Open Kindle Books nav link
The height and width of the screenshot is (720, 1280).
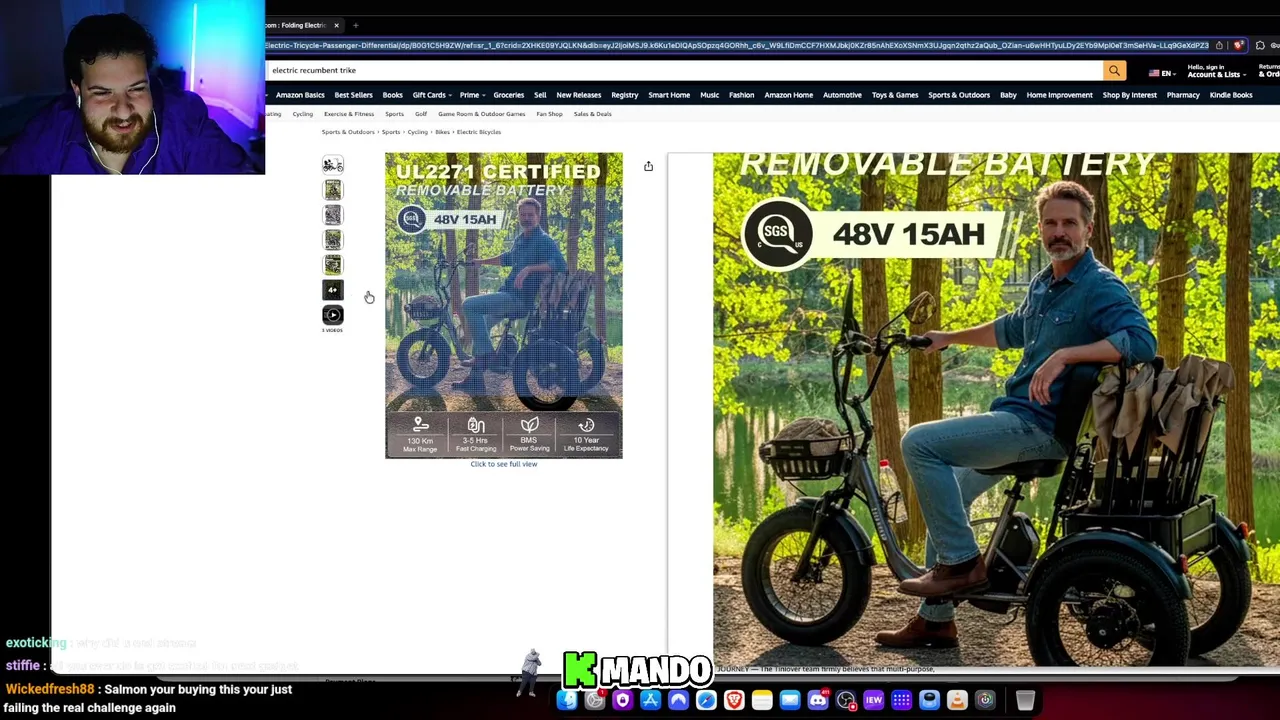point(1230,95)
